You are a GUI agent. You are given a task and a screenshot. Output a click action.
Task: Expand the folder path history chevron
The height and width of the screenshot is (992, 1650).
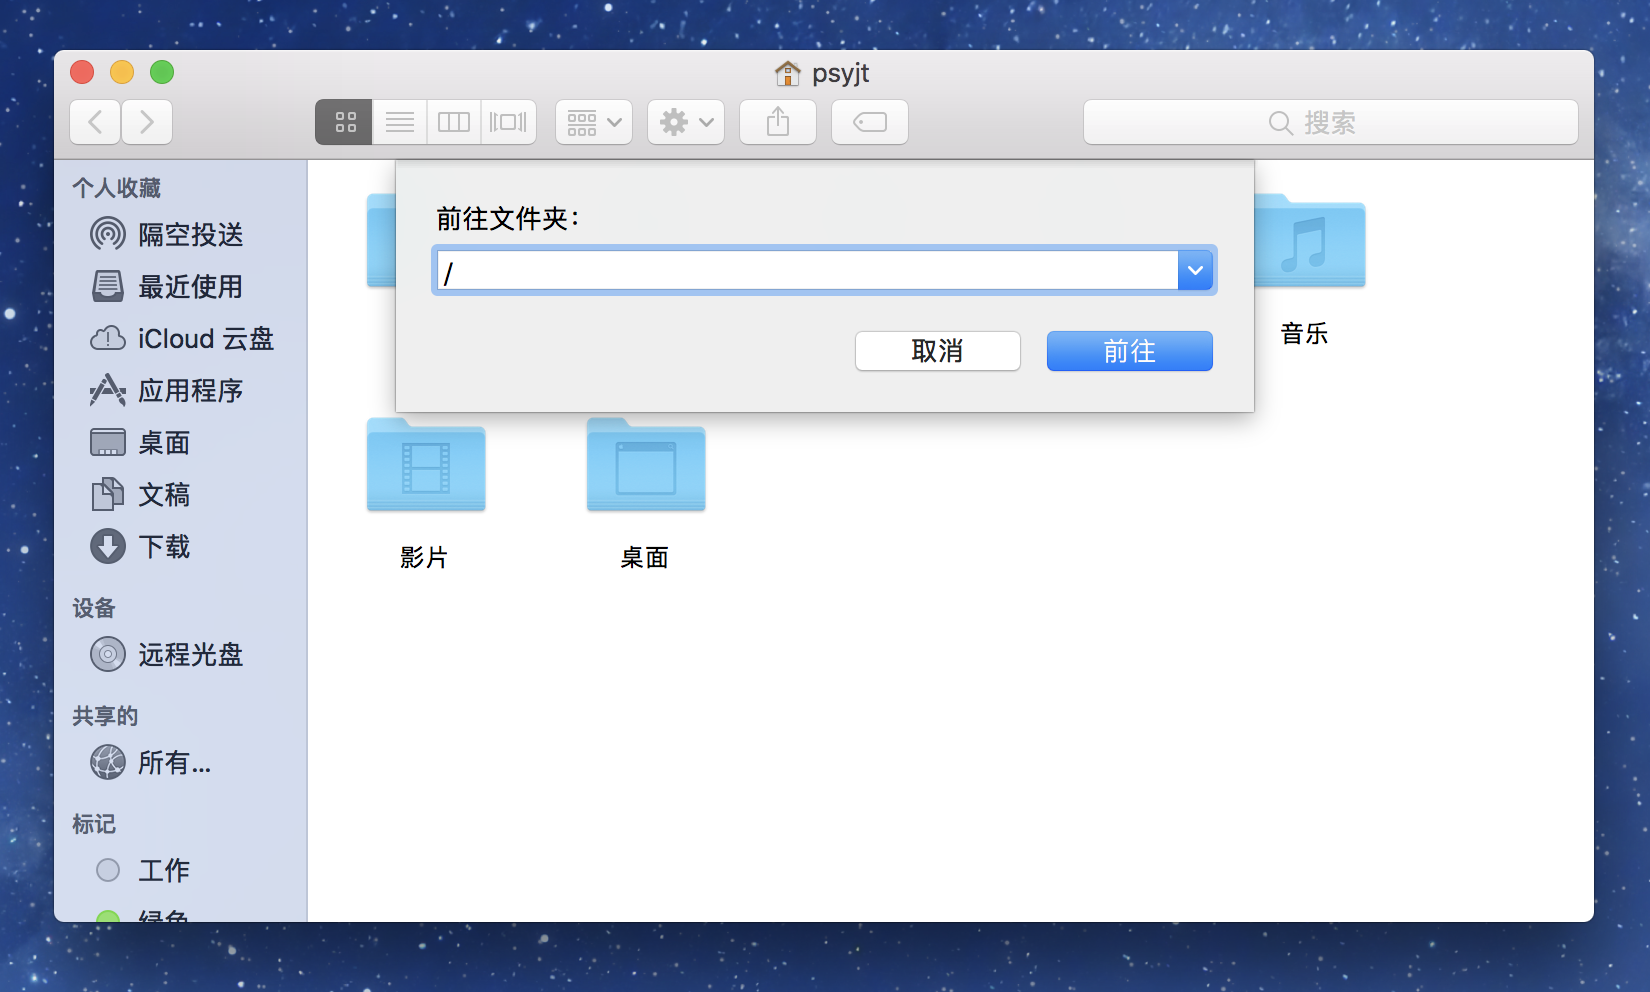click(1194, 270)
